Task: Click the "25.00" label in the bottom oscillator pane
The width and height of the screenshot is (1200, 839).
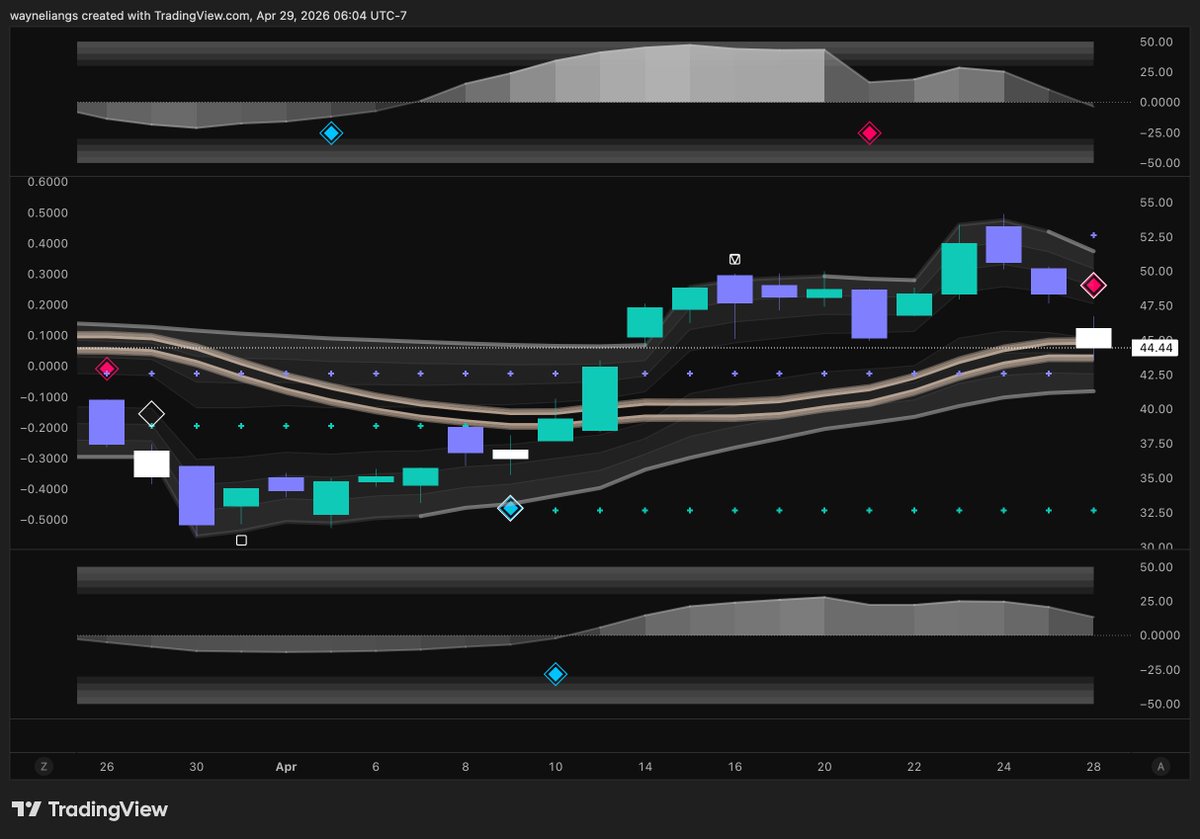Action: (1155, 601)
